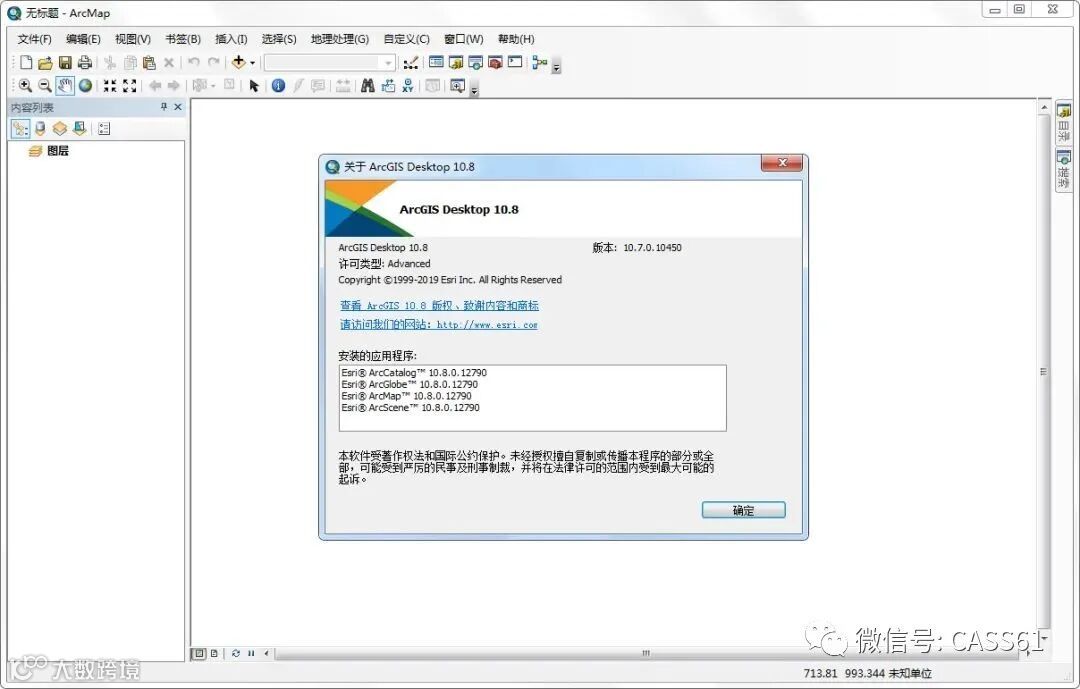Open Standard toolbar options arrow
The width and height of the screenshot is (1080, 689).
[x=557, y=67]
